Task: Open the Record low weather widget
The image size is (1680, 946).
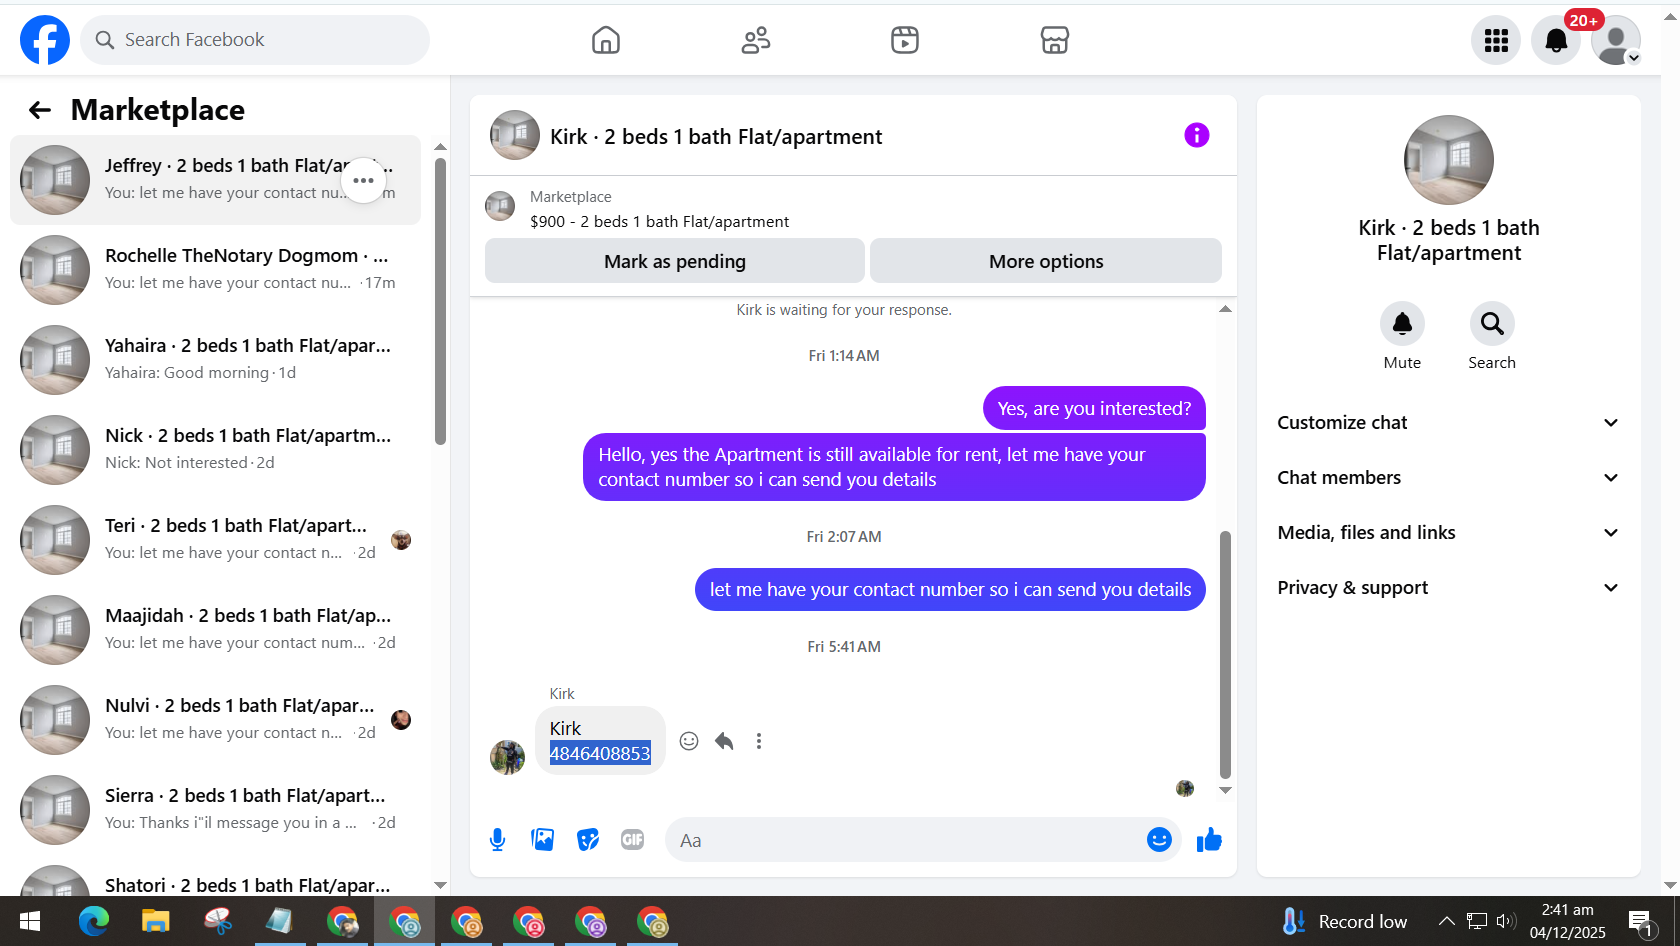Action: pos(1344,921)
